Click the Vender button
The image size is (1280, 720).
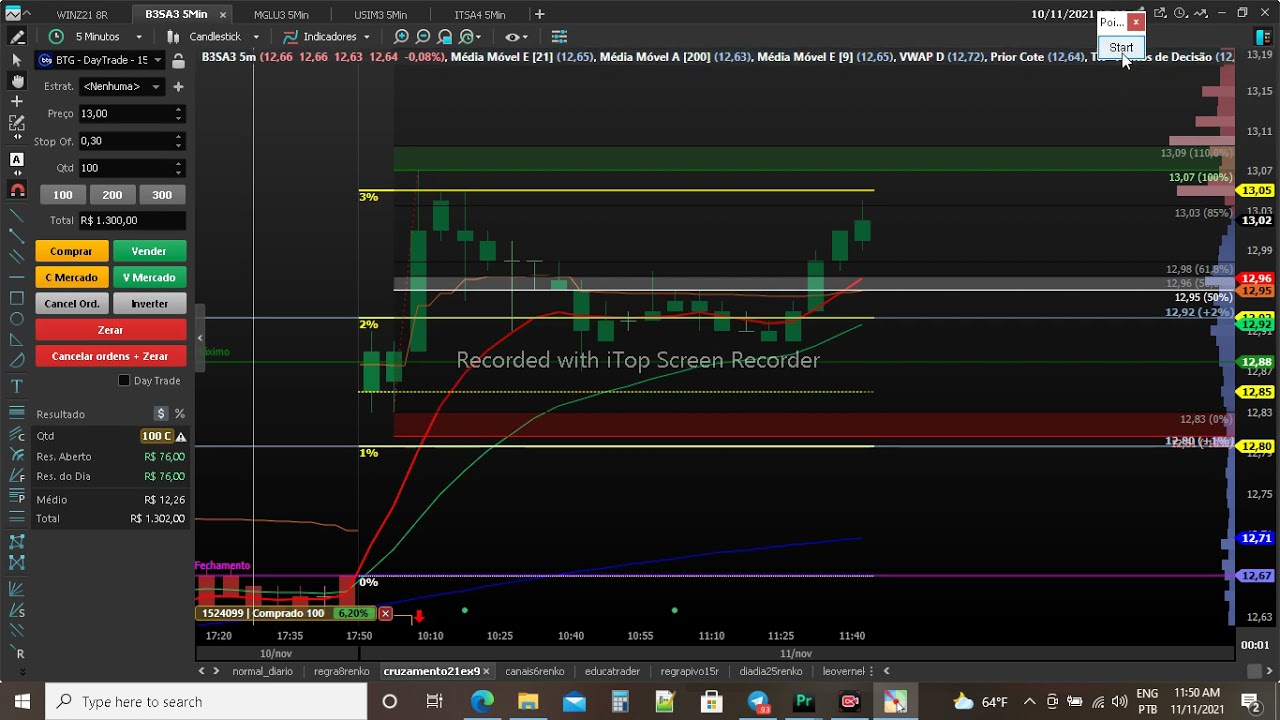click(x=149, y=251)
